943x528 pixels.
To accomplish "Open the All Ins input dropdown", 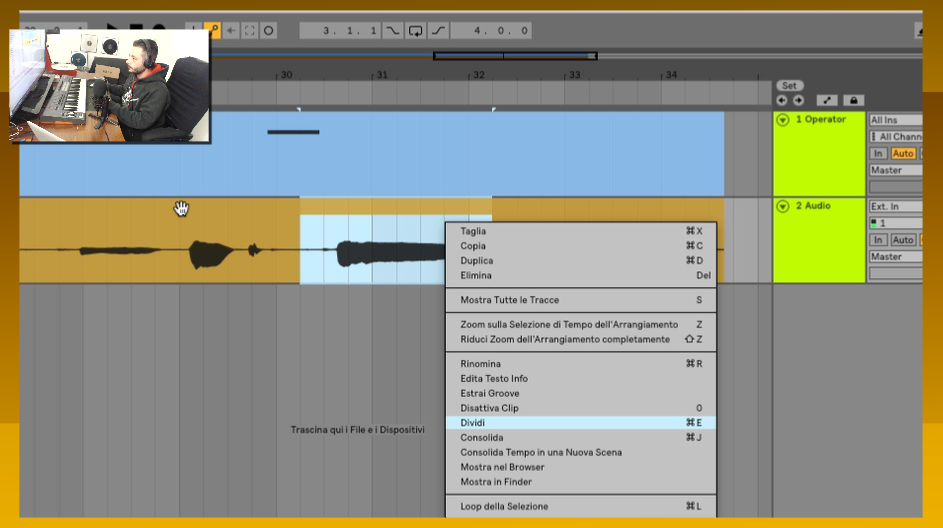I will (x=895, y=120).
